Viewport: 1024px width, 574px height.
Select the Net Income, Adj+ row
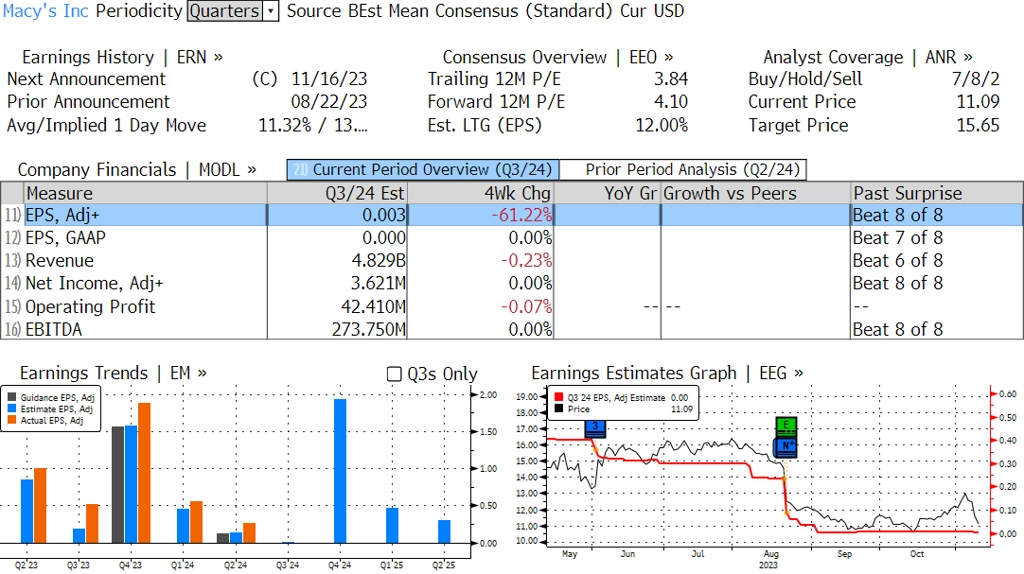(512, 283)
